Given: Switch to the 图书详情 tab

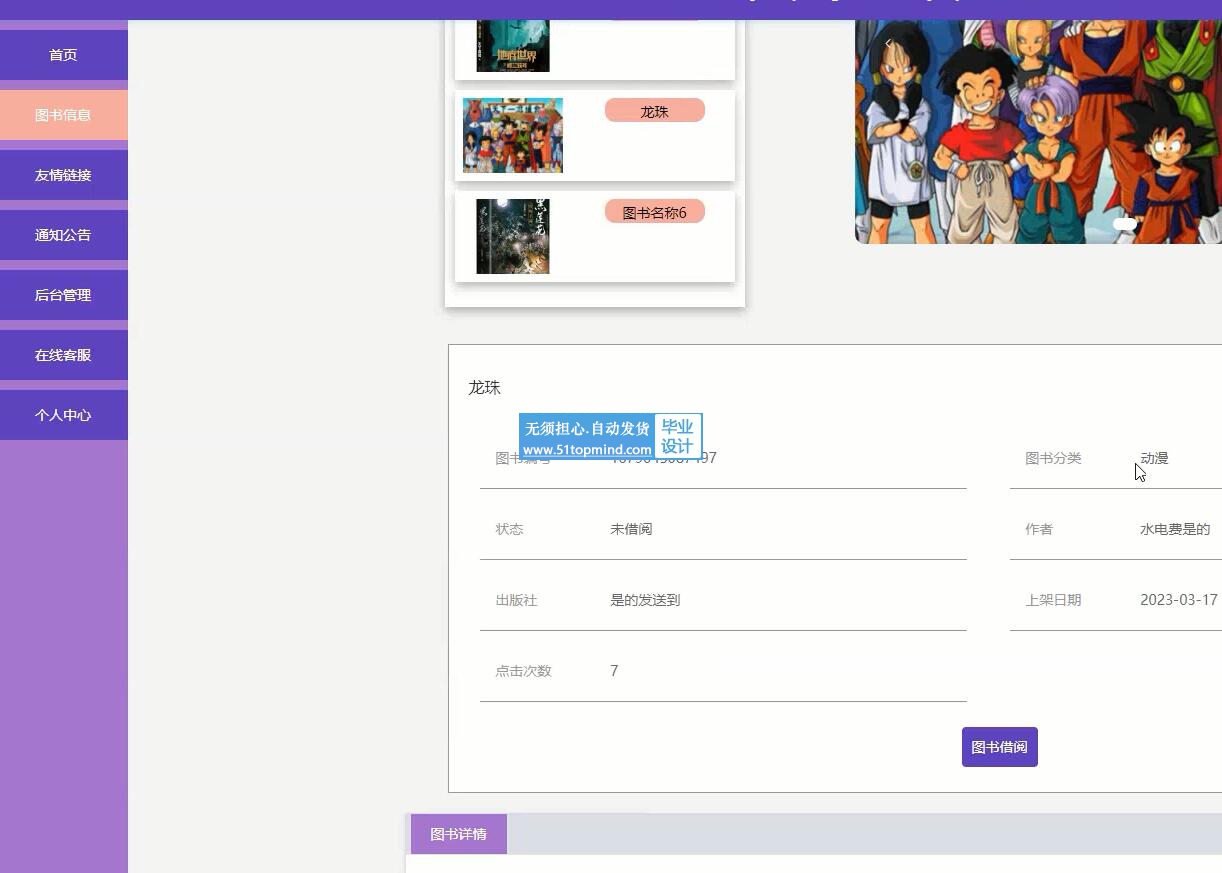Looking at the screenshot, I should (459, 834).
